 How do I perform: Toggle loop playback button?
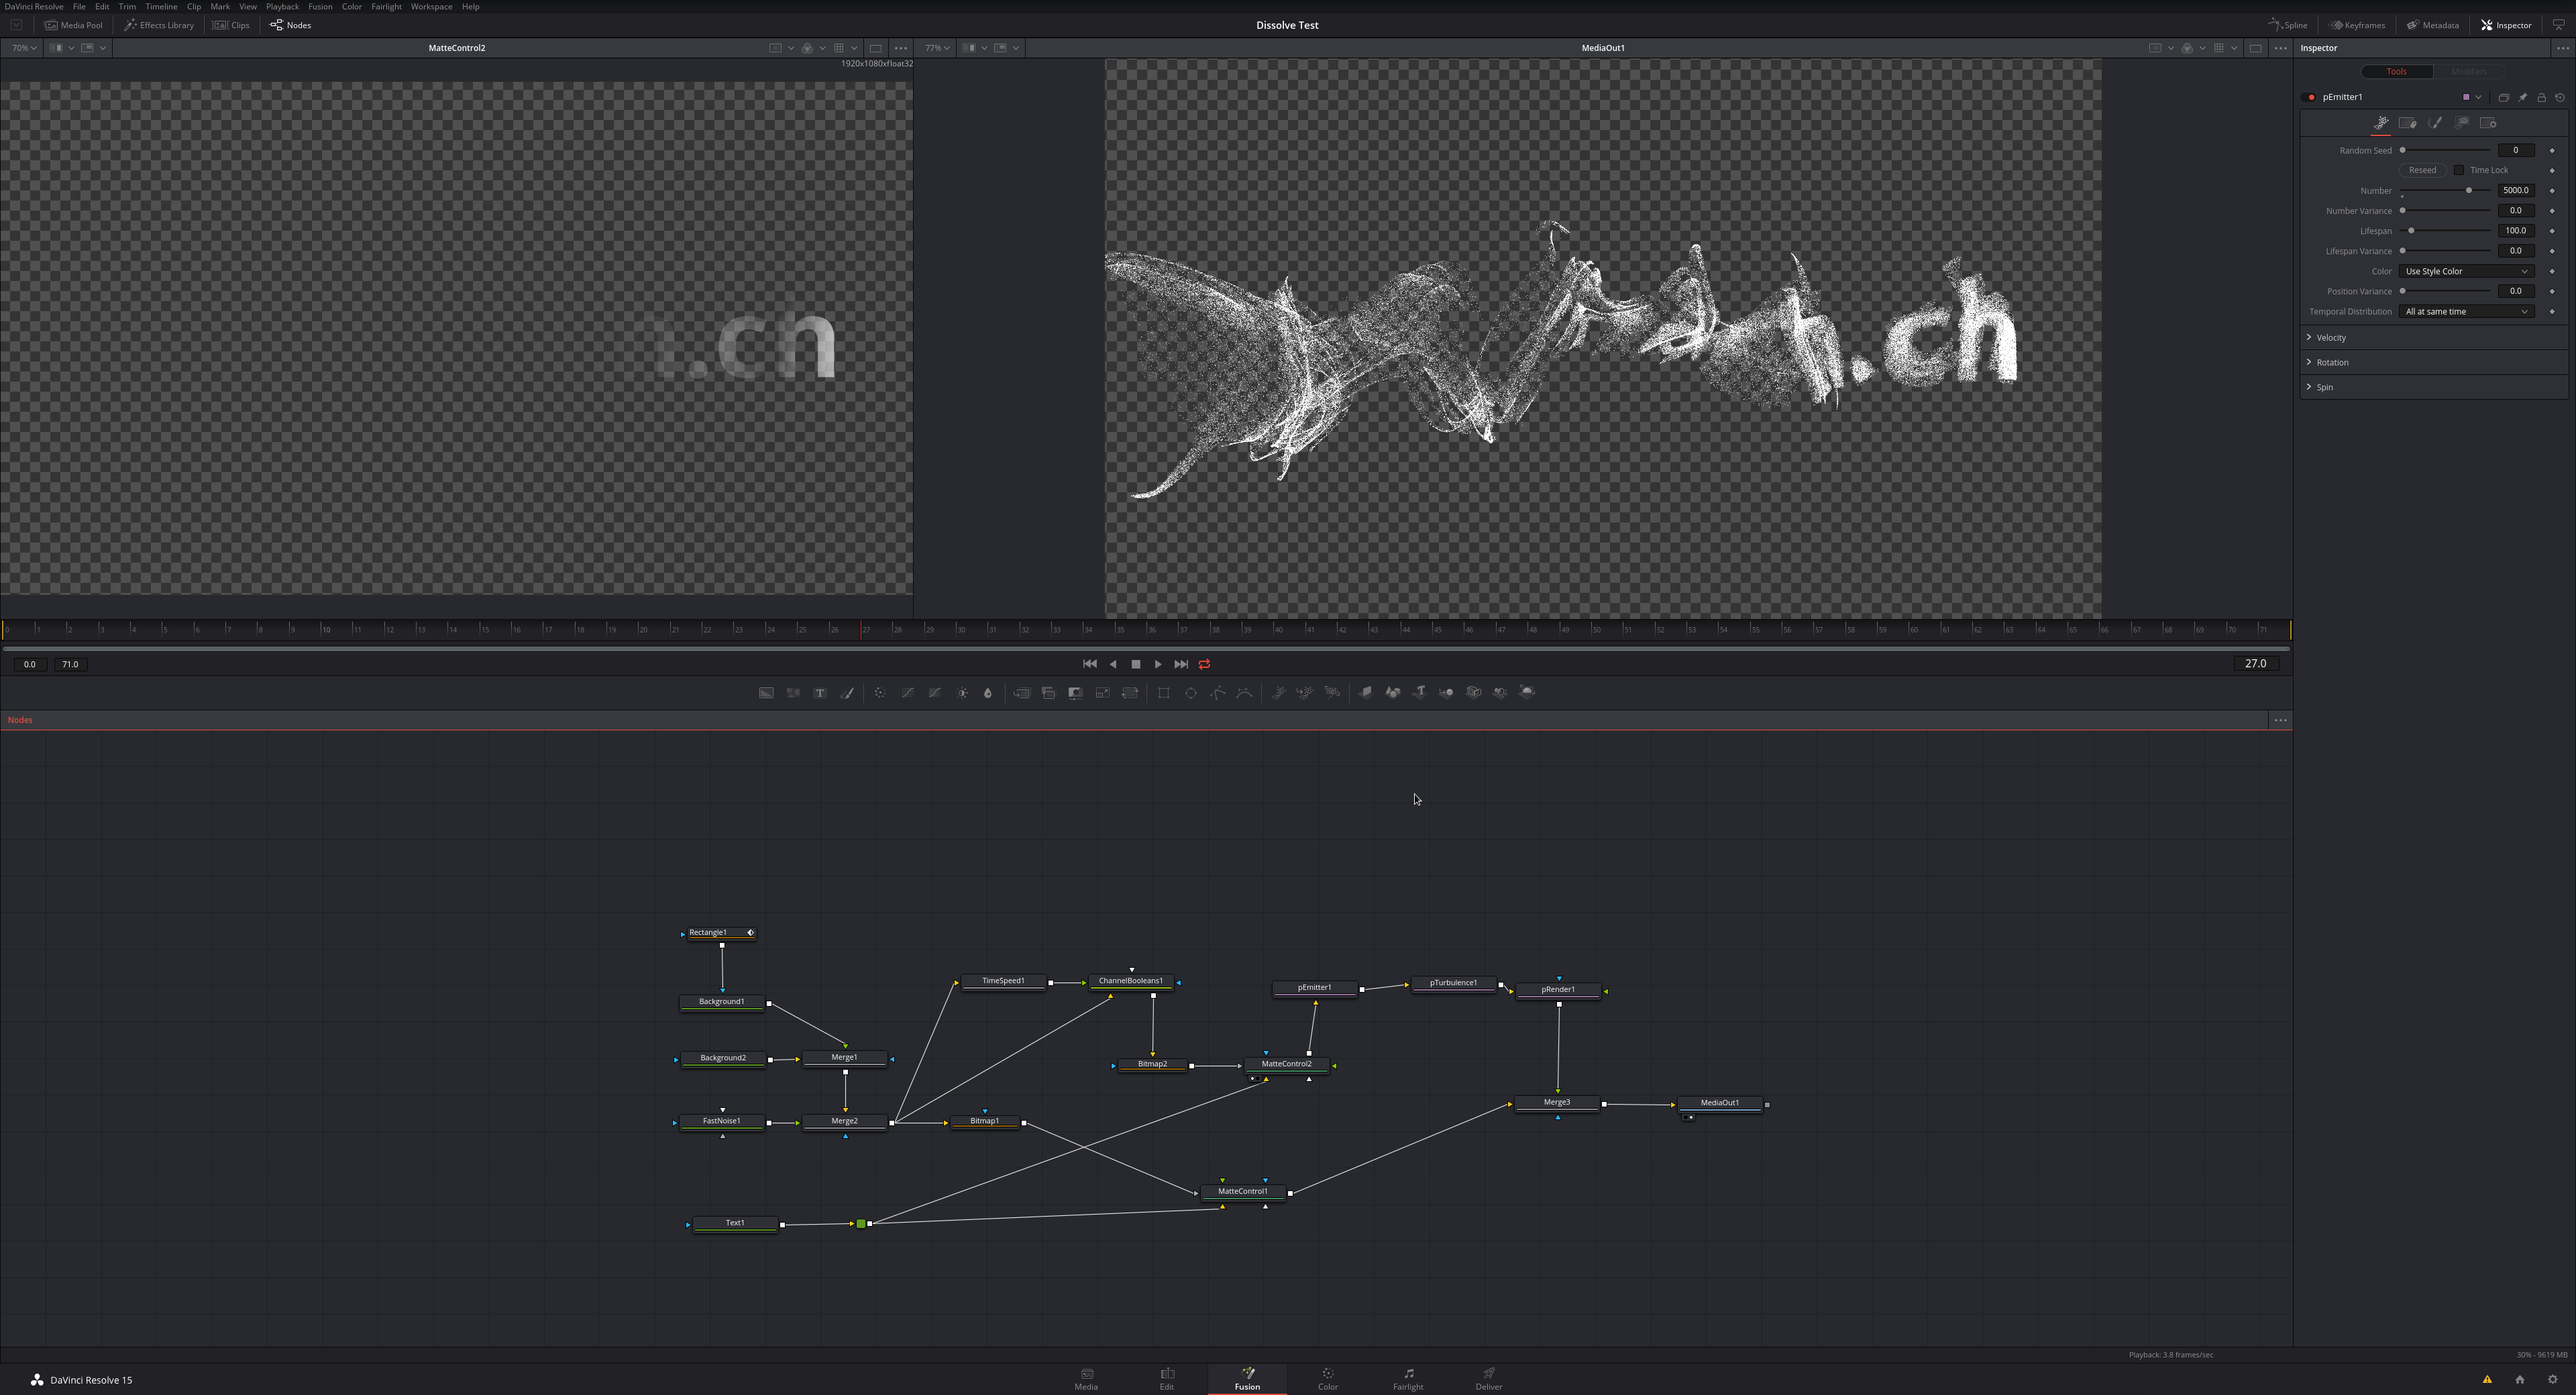[x=1205, y=664]
